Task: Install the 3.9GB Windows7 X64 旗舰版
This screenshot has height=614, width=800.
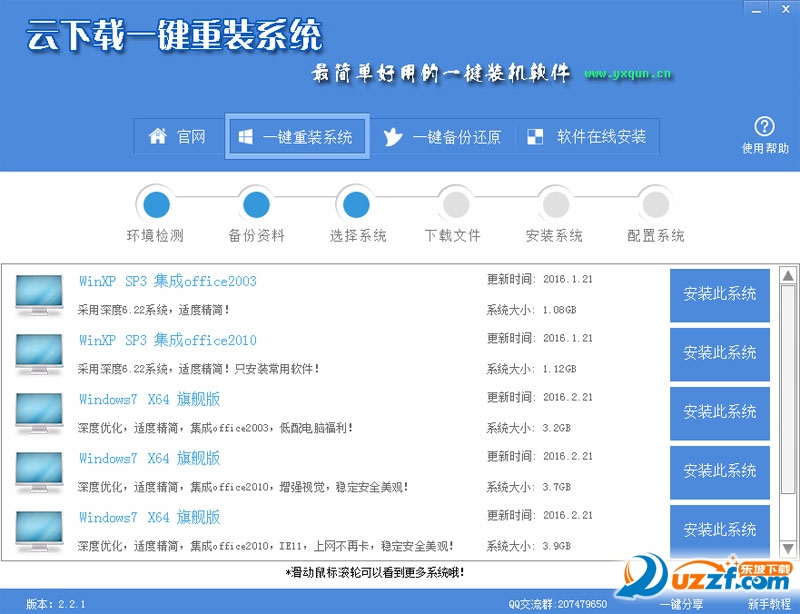Action: click(719, 531)
